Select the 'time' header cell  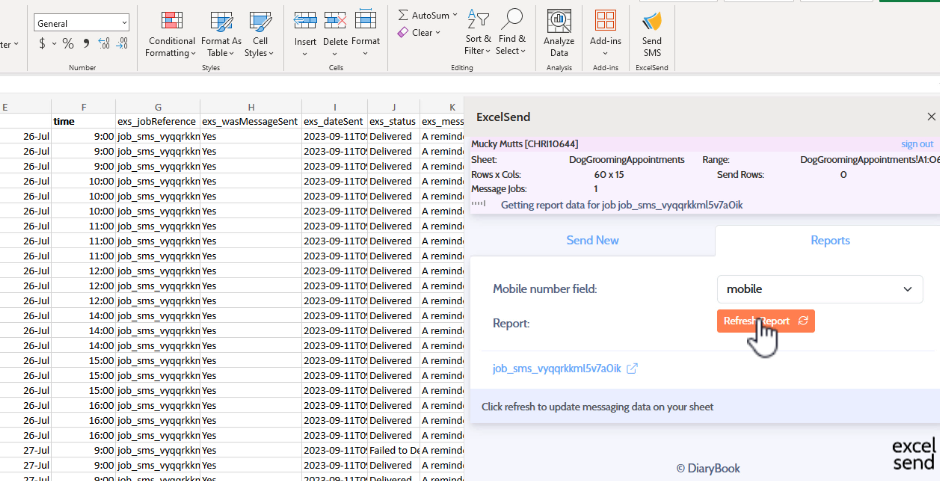click(x=83, y=121)
